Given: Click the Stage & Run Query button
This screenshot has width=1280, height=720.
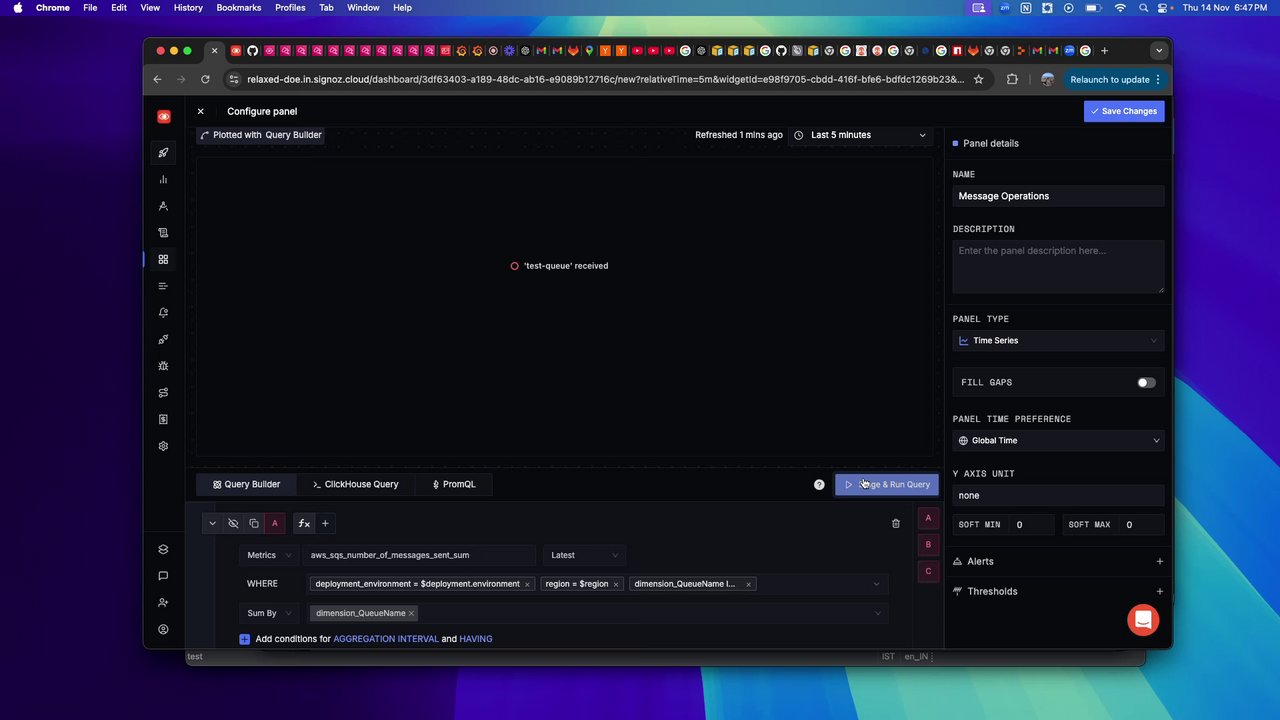Looking at the screenshot, I should (x=887, y=484).
